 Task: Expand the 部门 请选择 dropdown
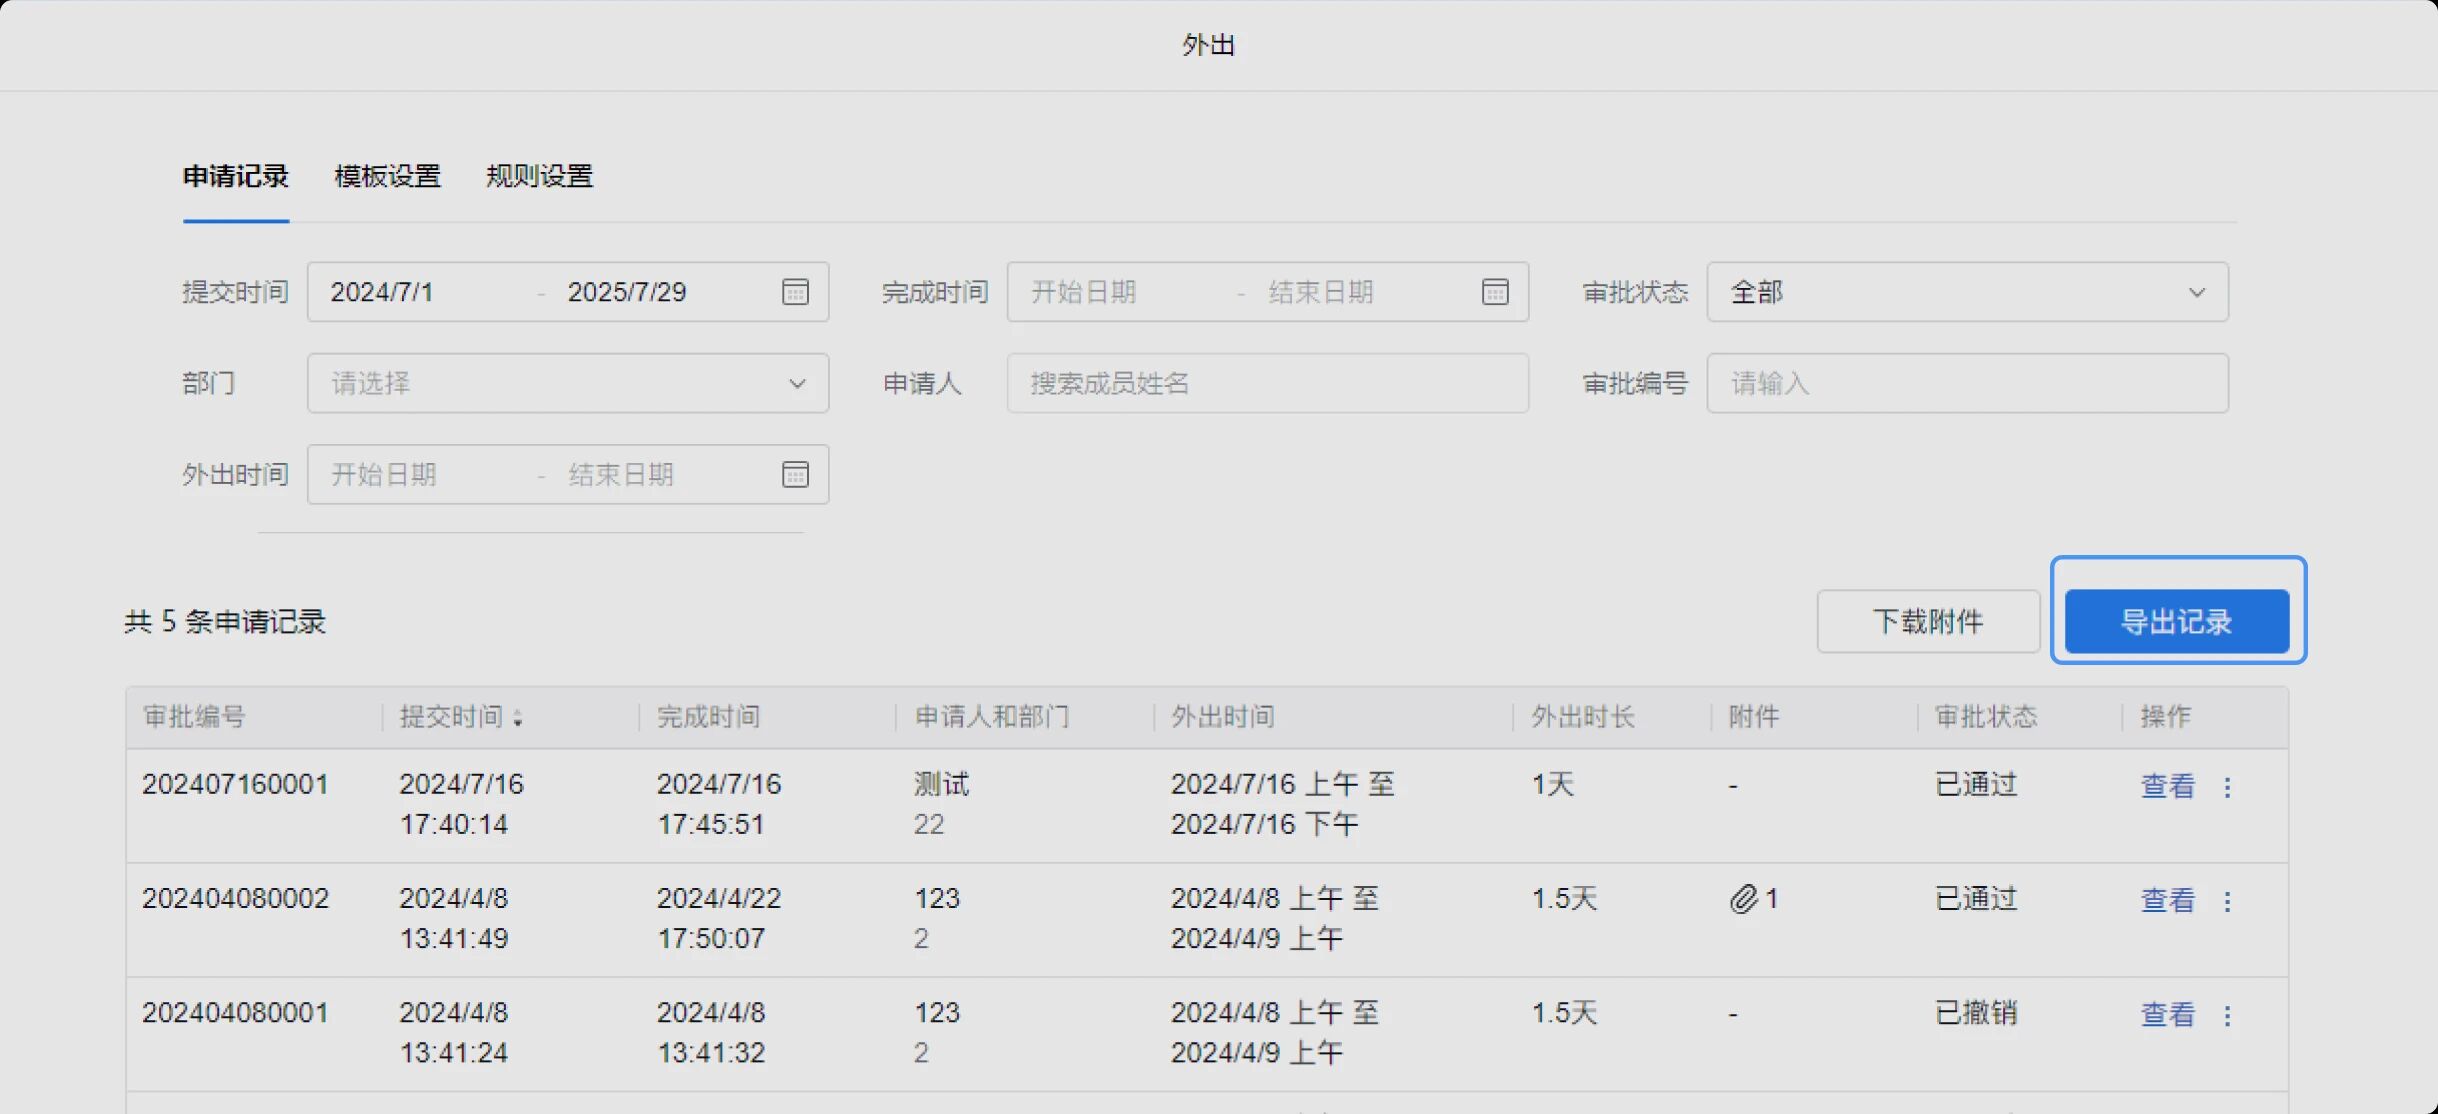pos(567,383)
